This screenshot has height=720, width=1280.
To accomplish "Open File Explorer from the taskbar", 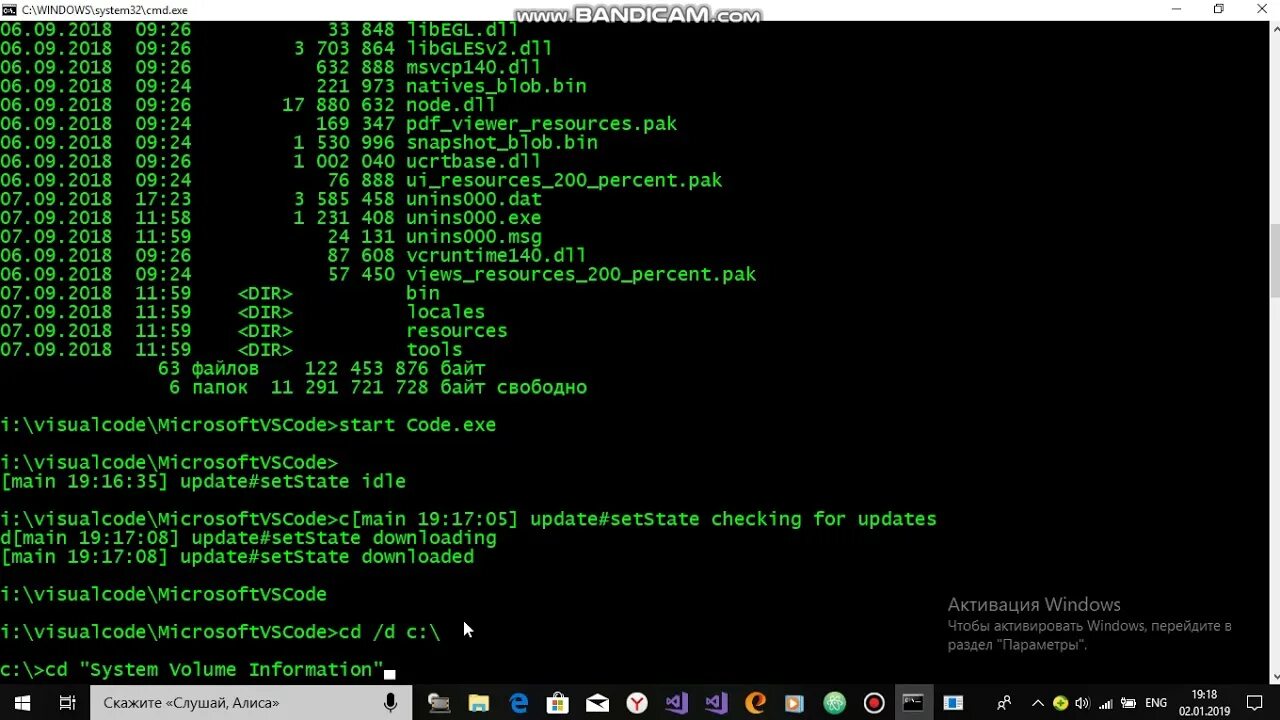I will coord(478,703).
